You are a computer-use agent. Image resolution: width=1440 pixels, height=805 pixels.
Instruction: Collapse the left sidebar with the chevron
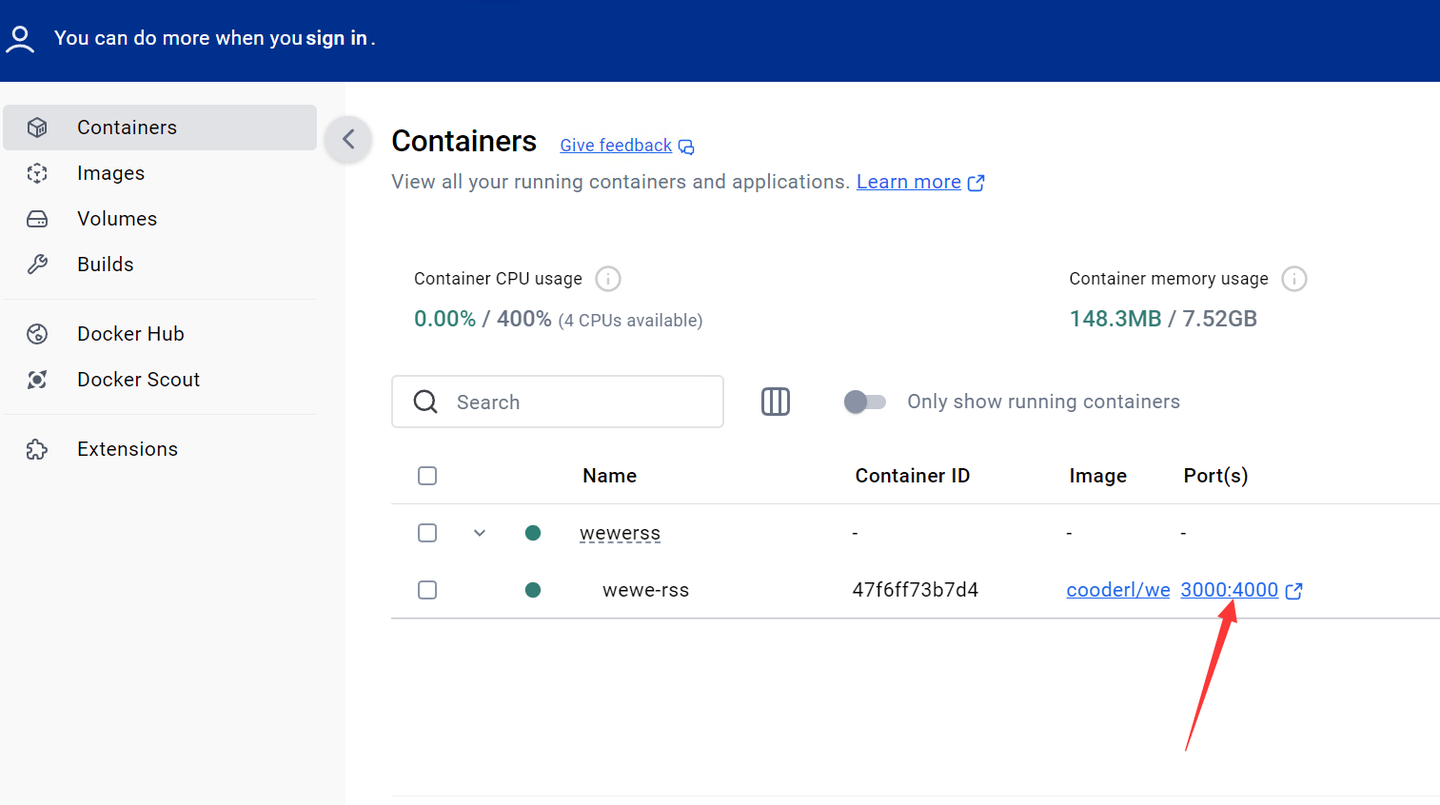[x=348, y=140]
